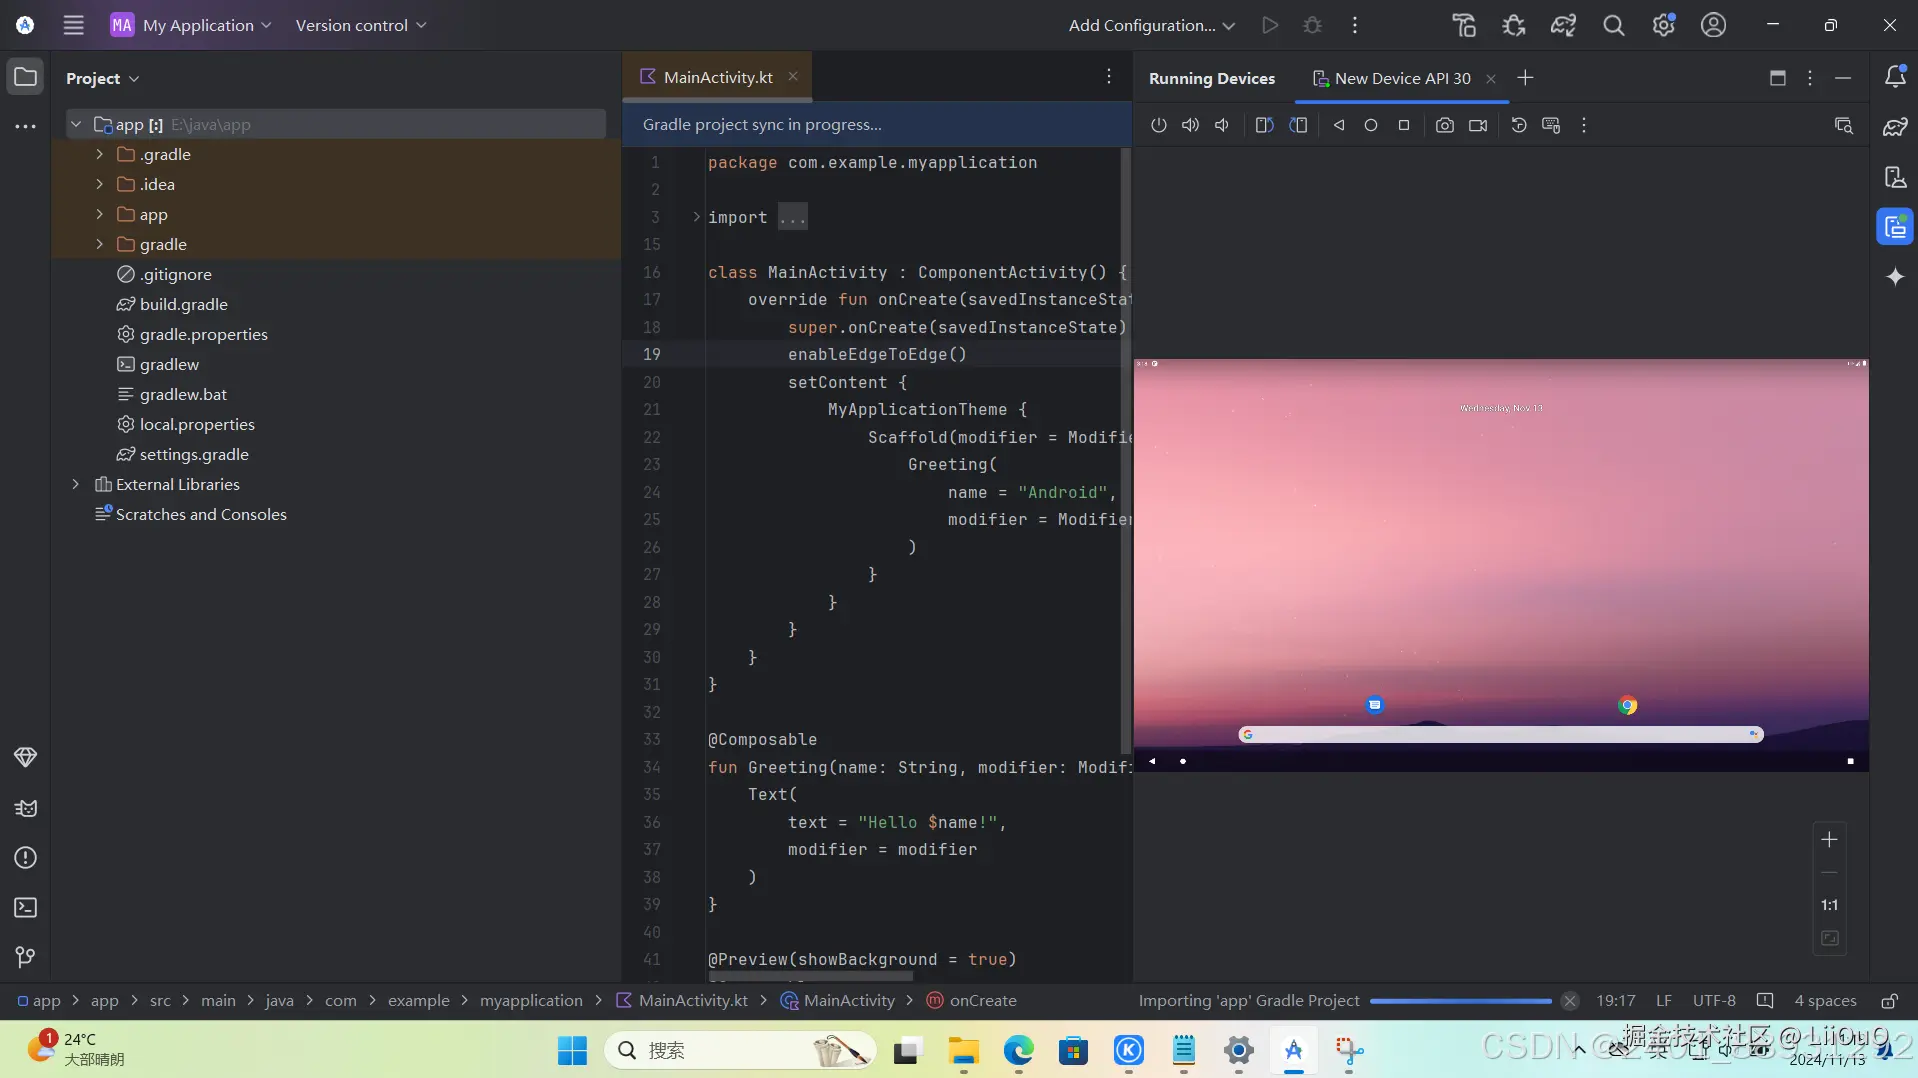Start emulator screen recording
The height and width of the screenshot is (1078, 1918).
click(1478, 125)
